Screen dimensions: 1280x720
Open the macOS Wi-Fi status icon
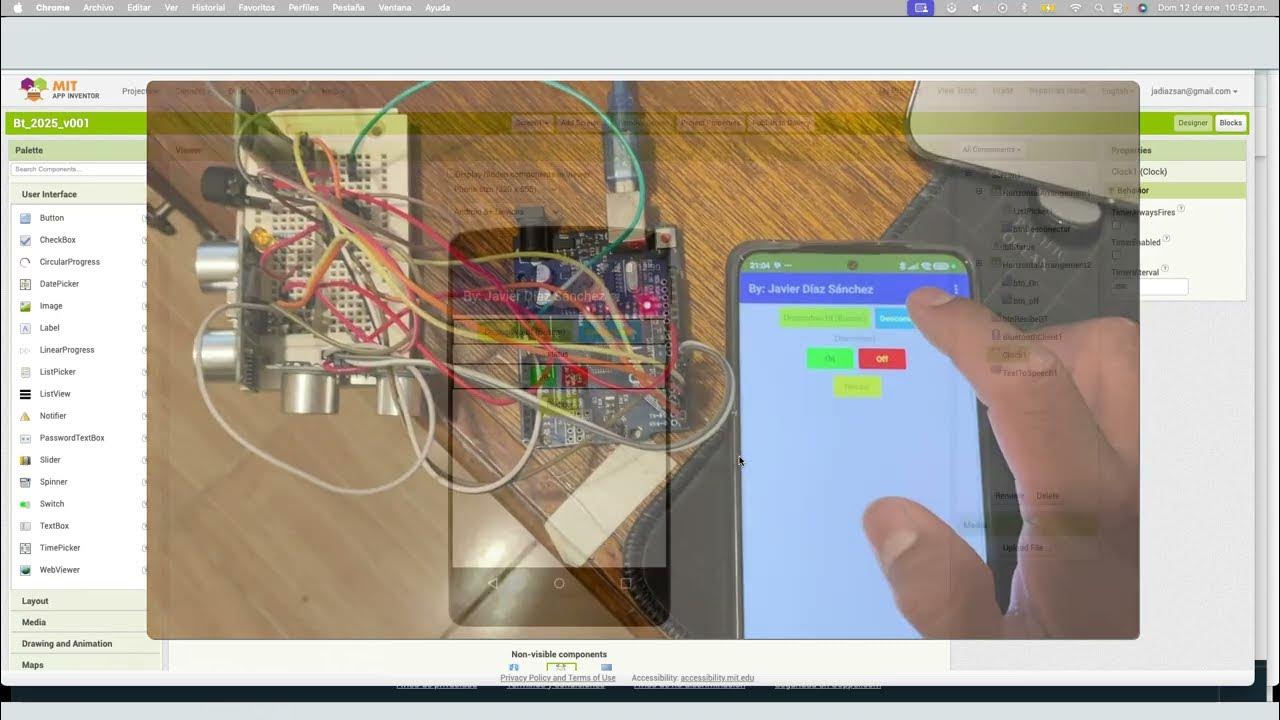1076,7
